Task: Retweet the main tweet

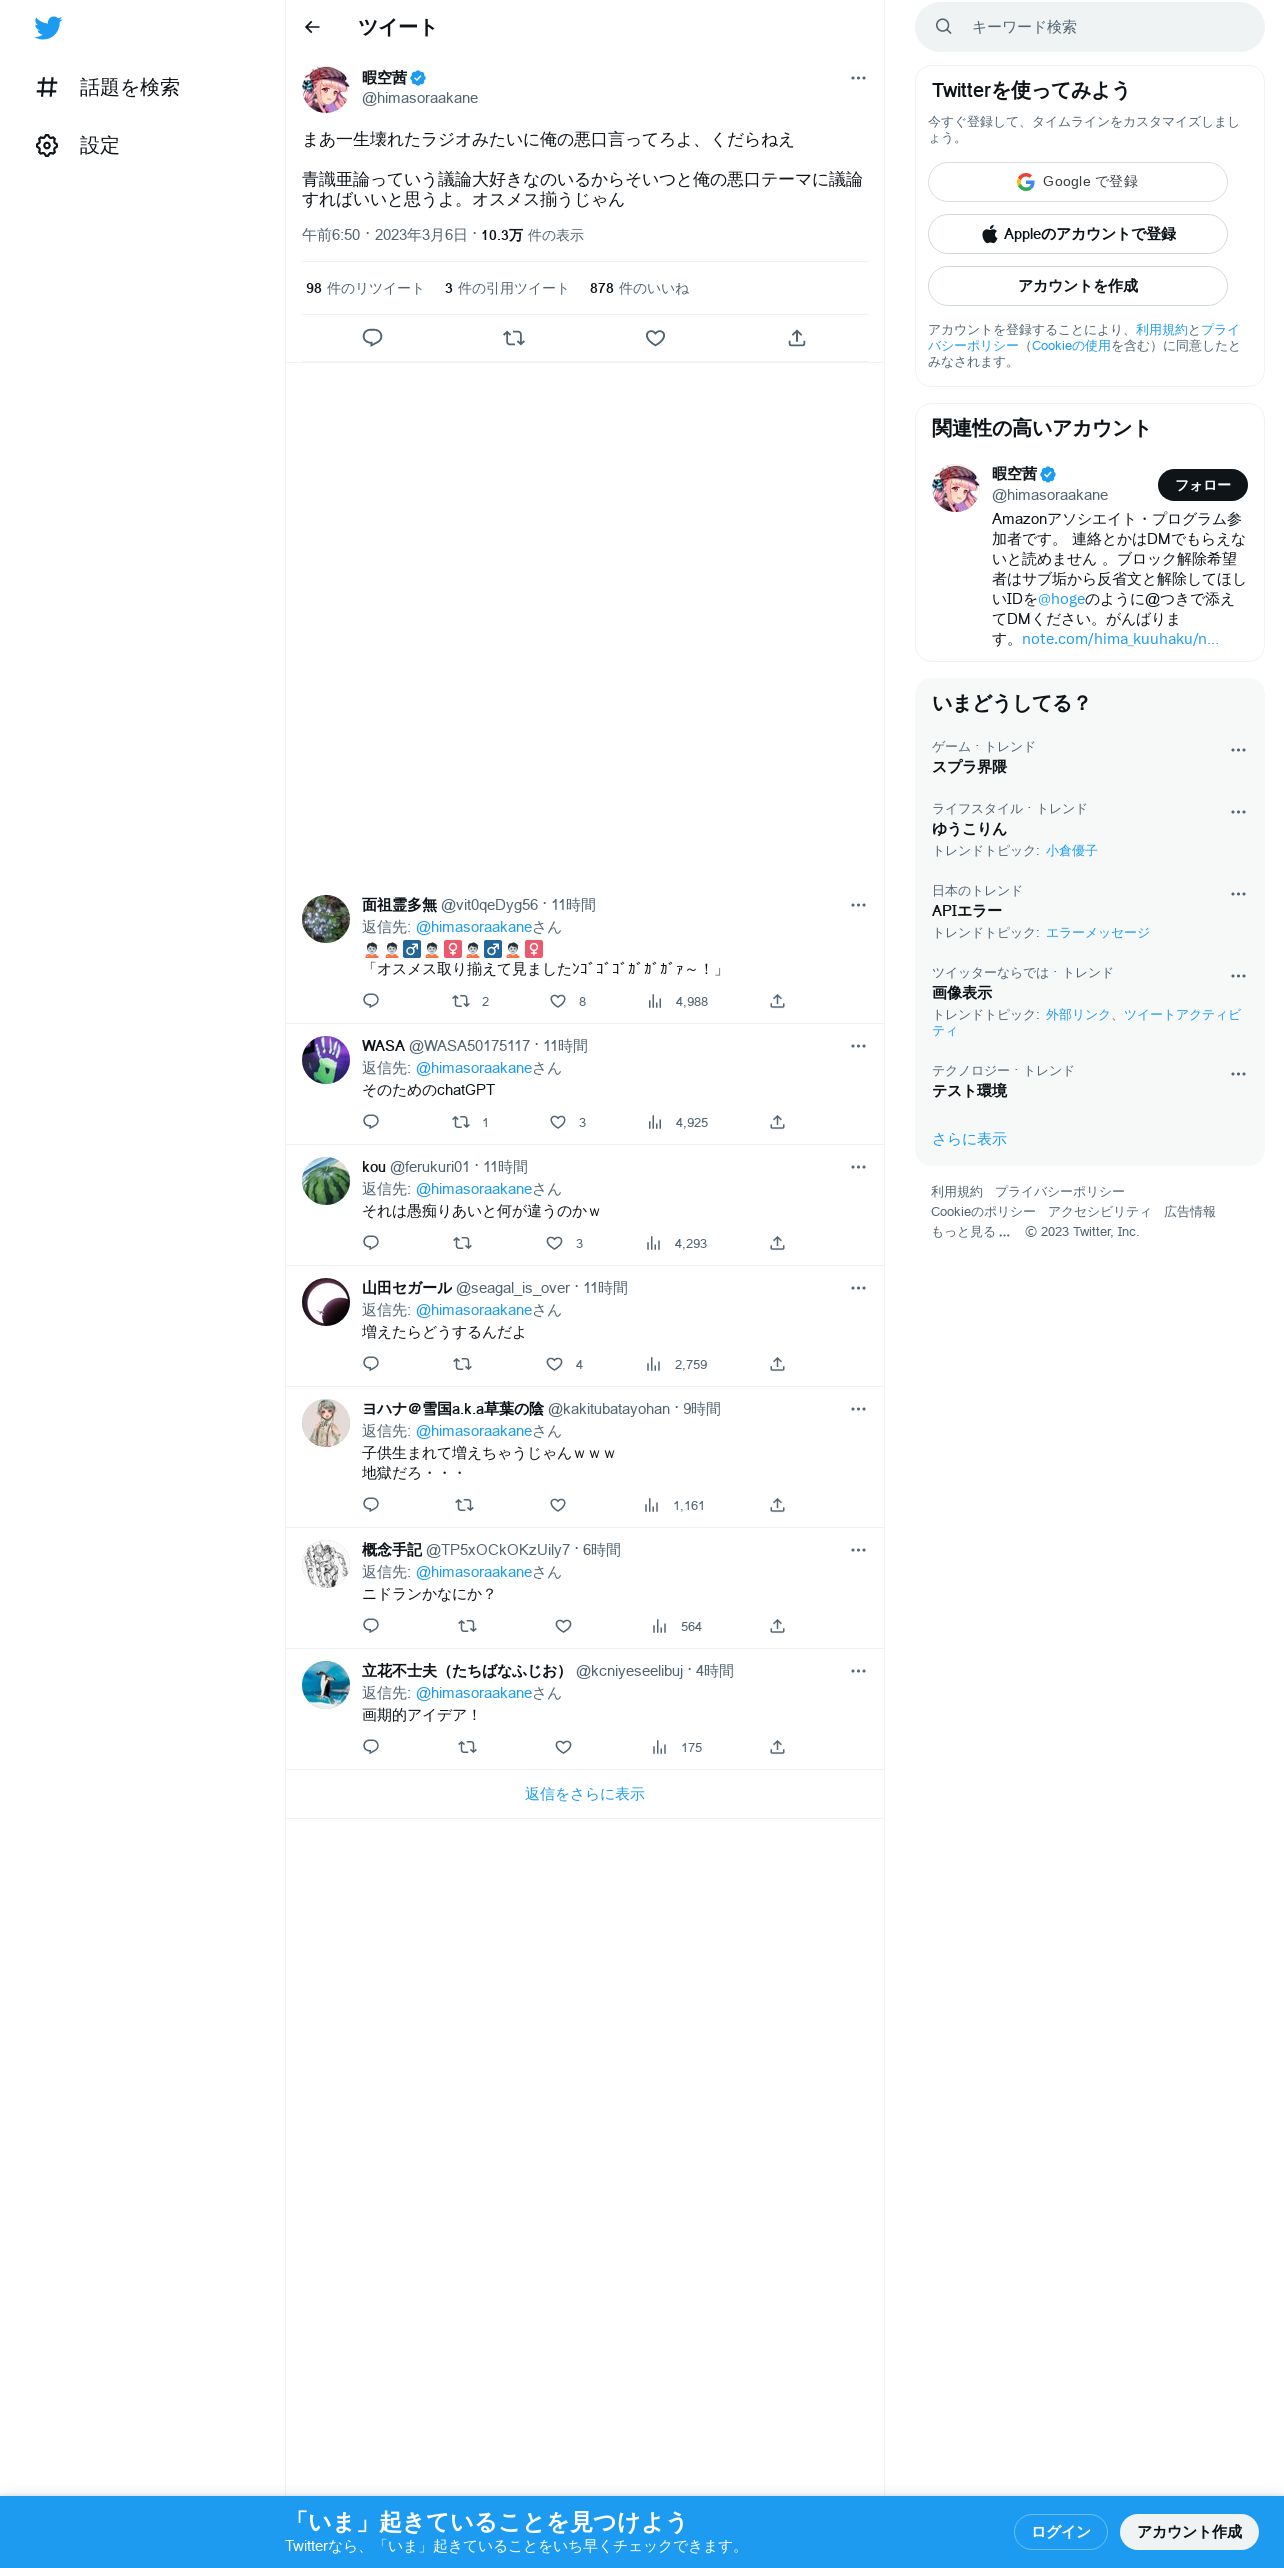Action: coord(514,338)
